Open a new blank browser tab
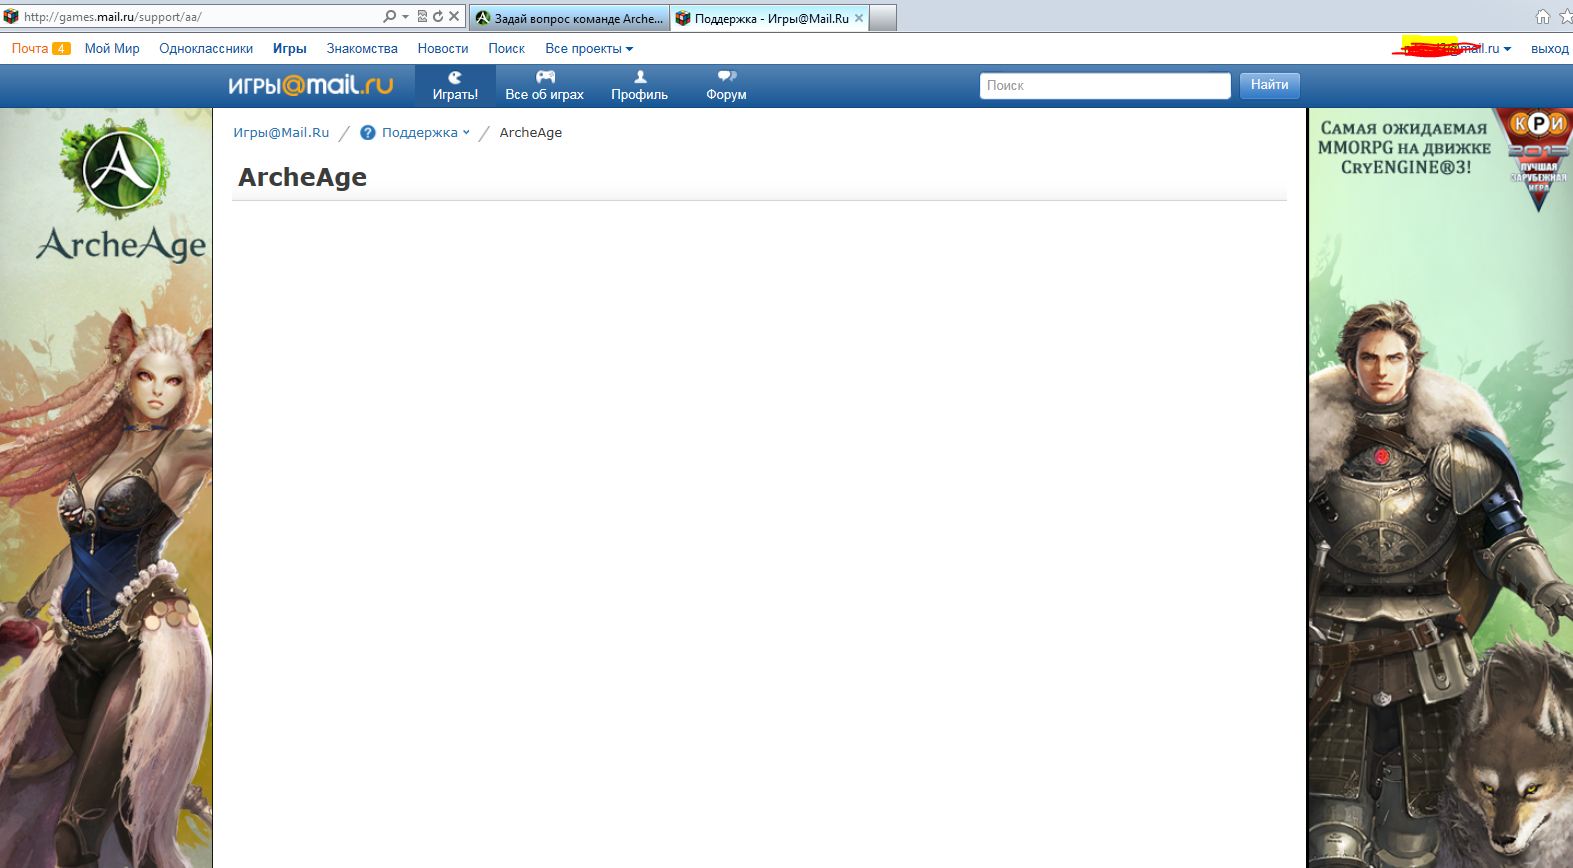Image resolution: width=1573 pixels, height=868 pixels. (x=883, y=18)
